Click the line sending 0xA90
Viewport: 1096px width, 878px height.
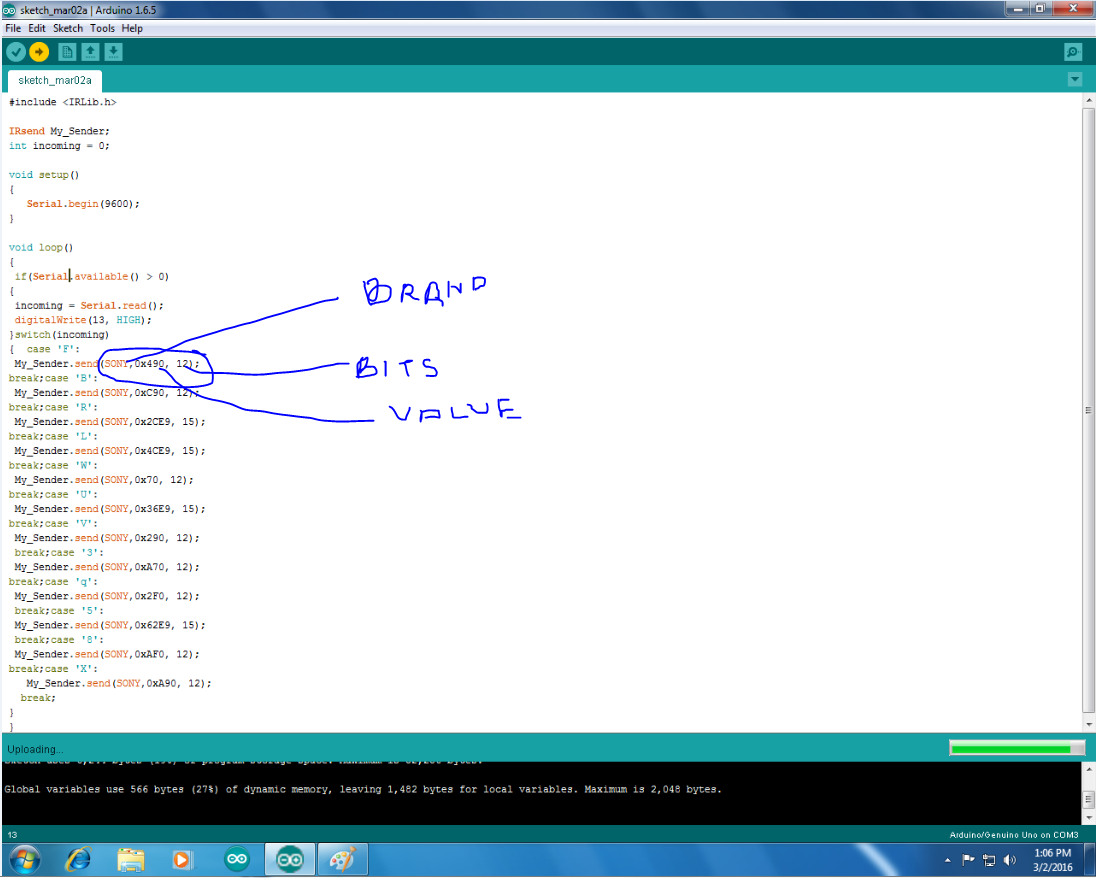click(x=119, y=684)
